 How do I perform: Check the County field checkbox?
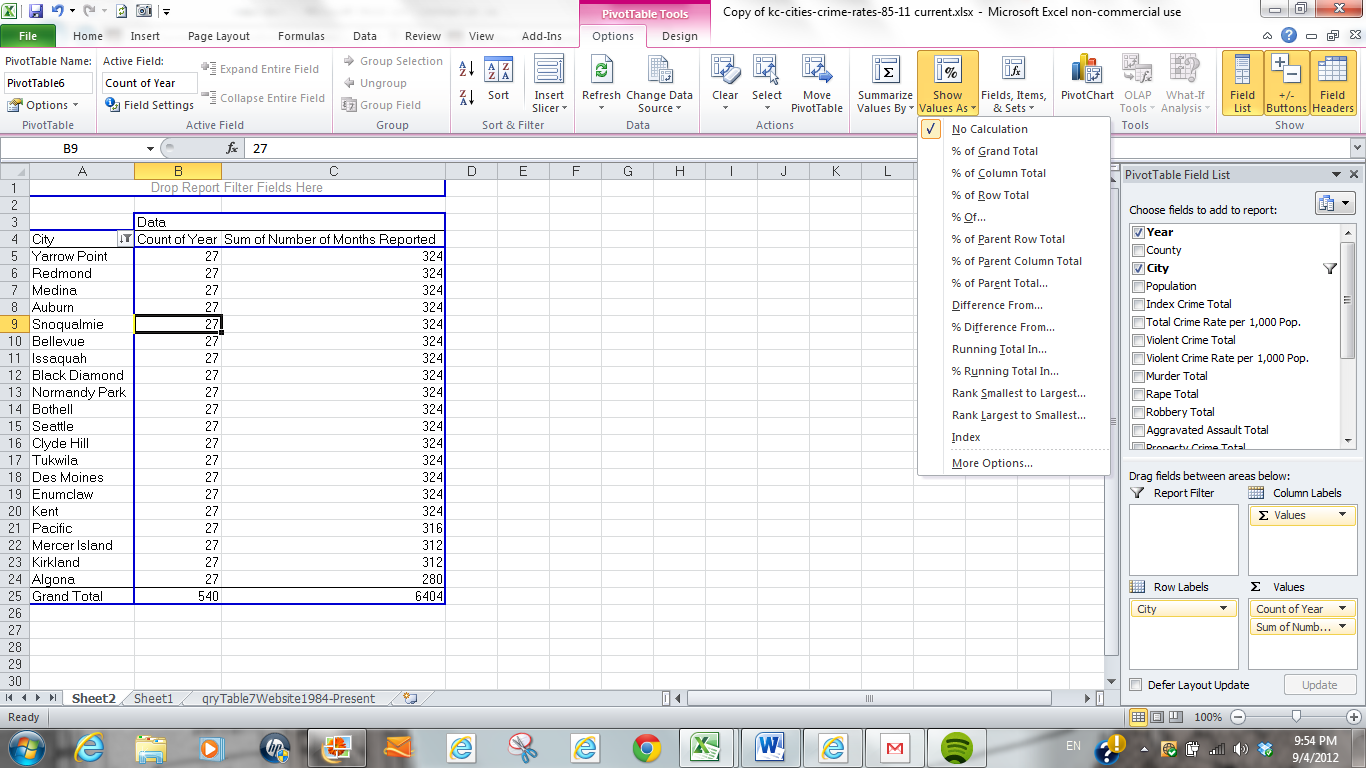point(1138,250)
